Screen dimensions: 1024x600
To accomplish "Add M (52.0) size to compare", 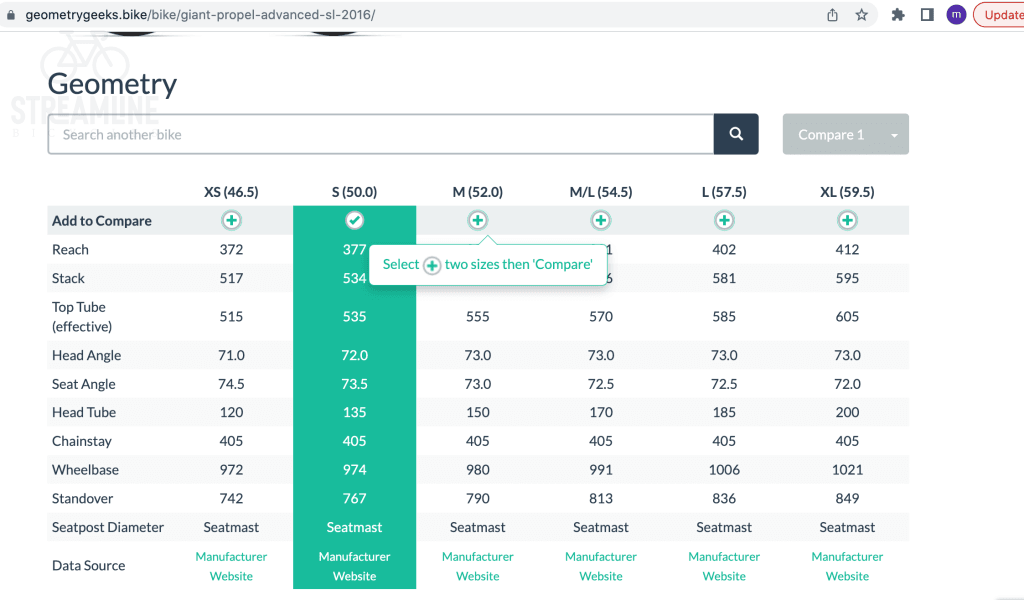I will click(x=478, y=220).
